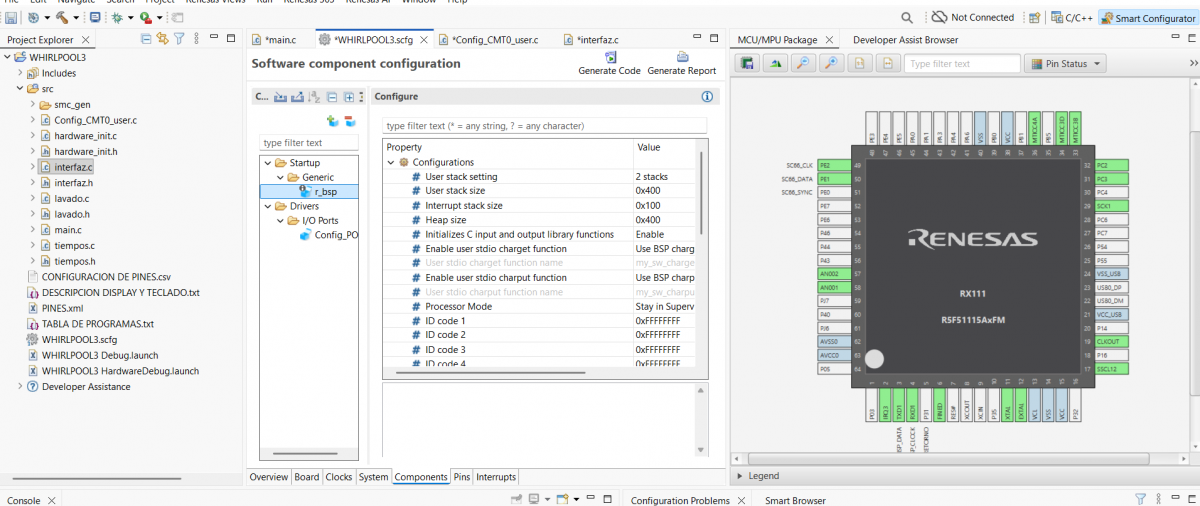Click the Save icon in the main toolbar
The width and height of the screenshot is (1200, 506).
[x=11, y=18]
